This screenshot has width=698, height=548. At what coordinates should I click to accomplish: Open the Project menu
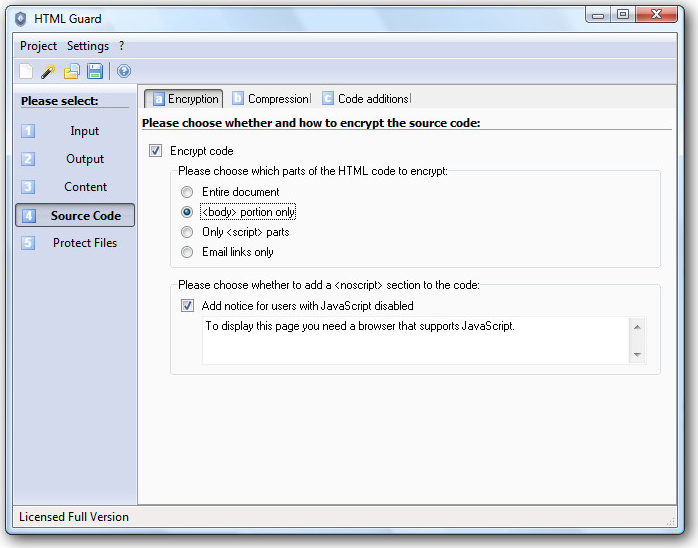point(38,46)
